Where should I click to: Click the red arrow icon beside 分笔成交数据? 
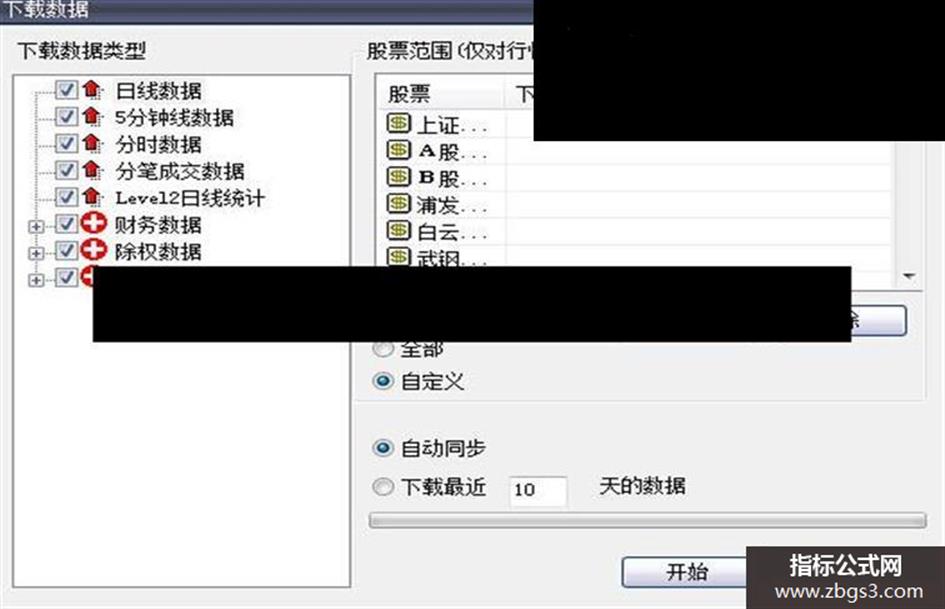(92, 169)
